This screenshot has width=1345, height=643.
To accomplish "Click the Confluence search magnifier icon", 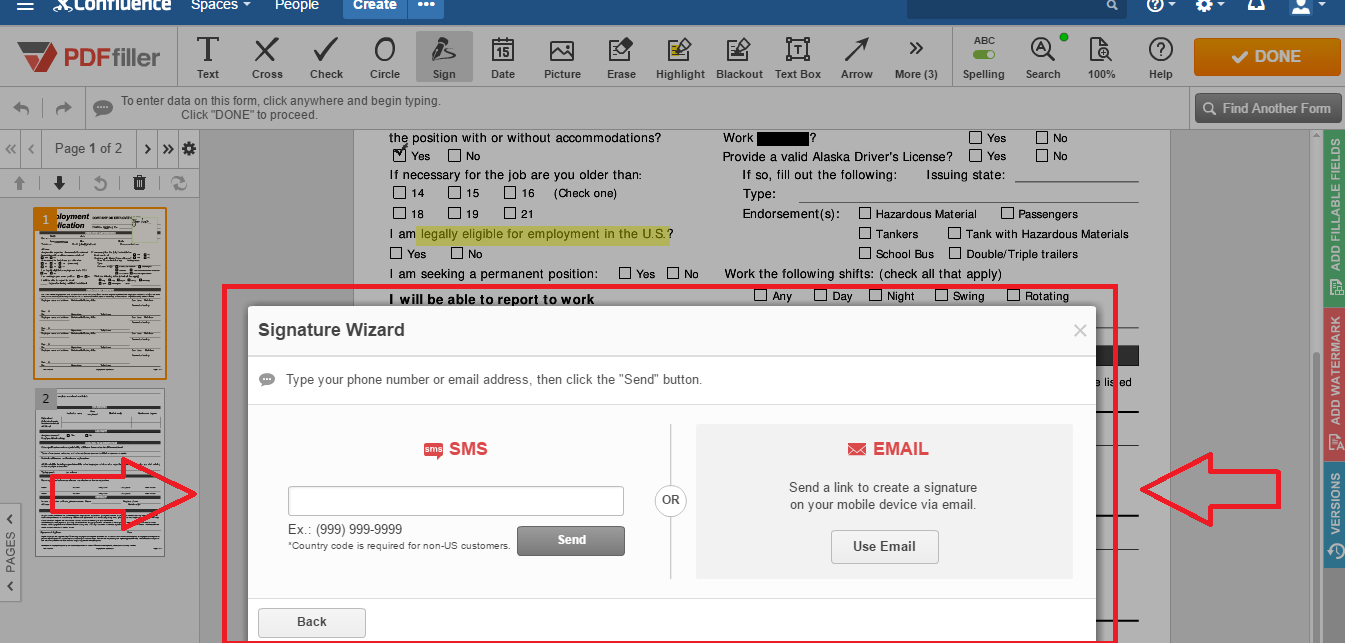I will point(1113,5).
